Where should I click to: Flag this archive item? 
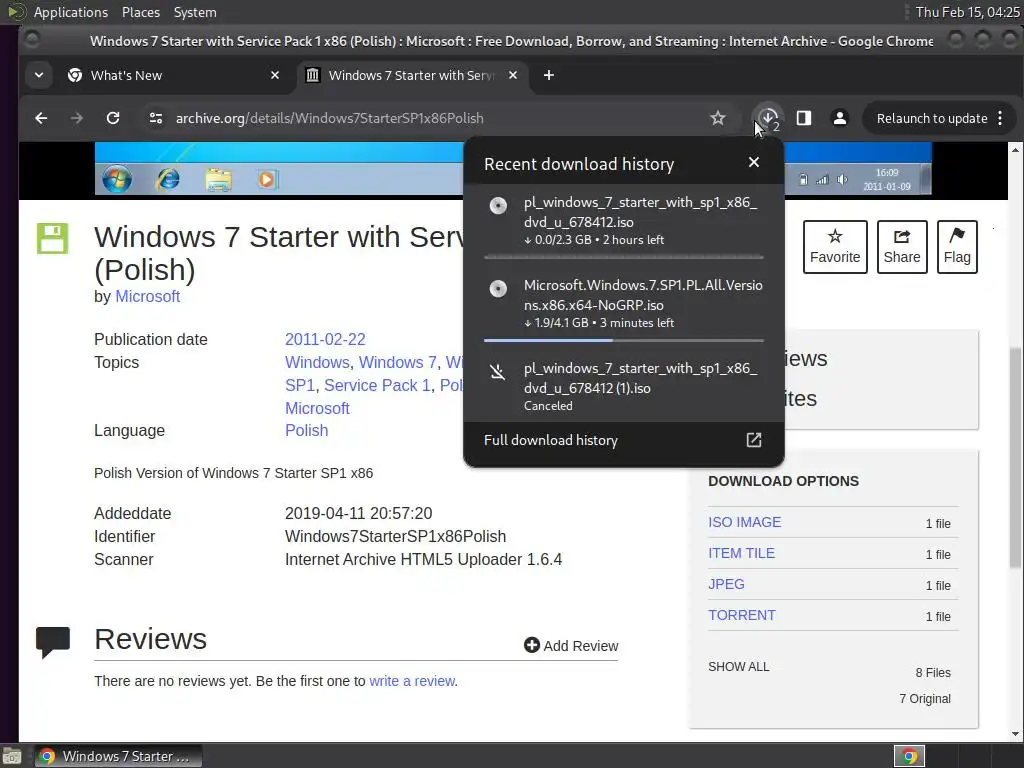coord(957,247)
